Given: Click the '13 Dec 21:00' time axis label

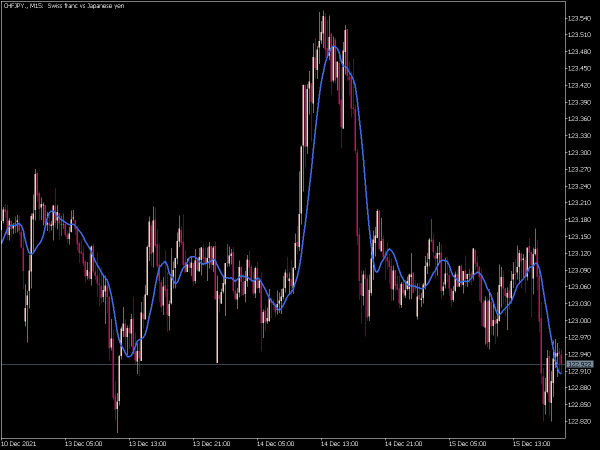Looking at the screenshot, I should pos(211,444).
